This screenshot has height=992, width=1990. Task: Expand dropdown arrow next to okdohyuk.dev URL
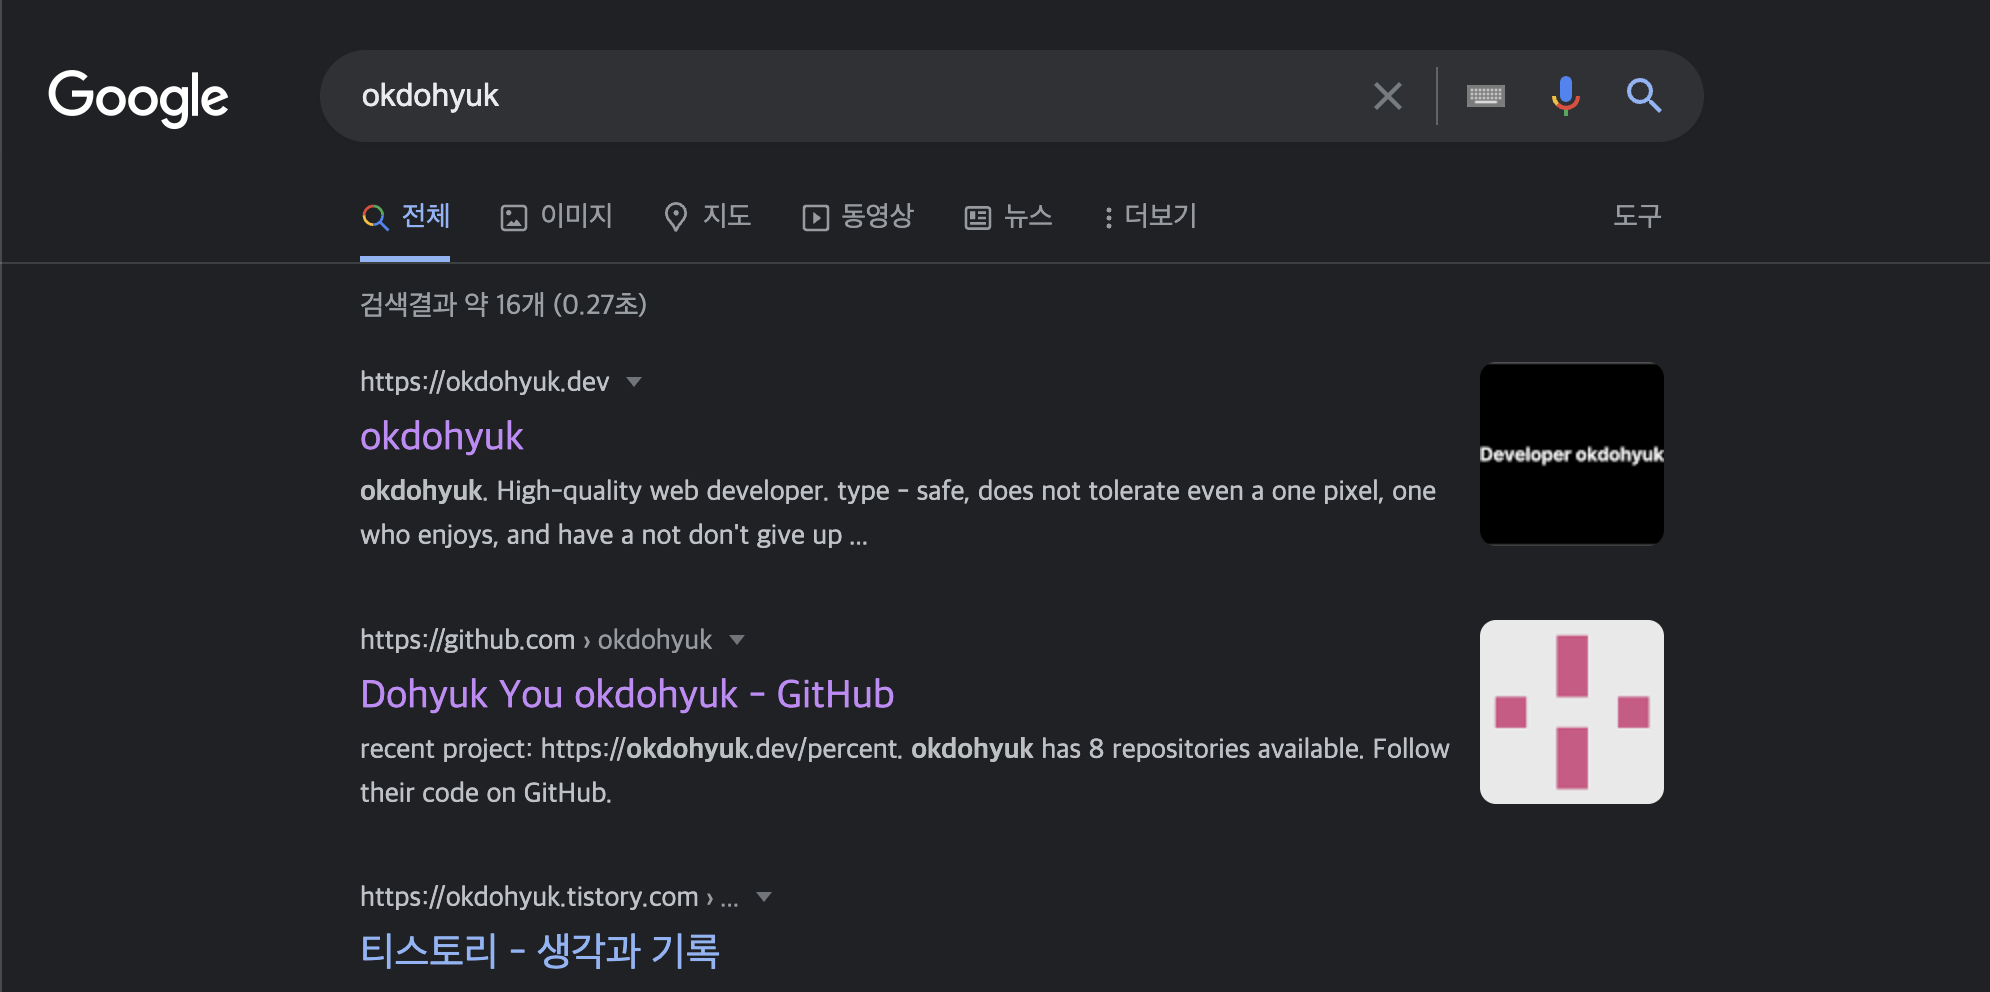(634, 382)
